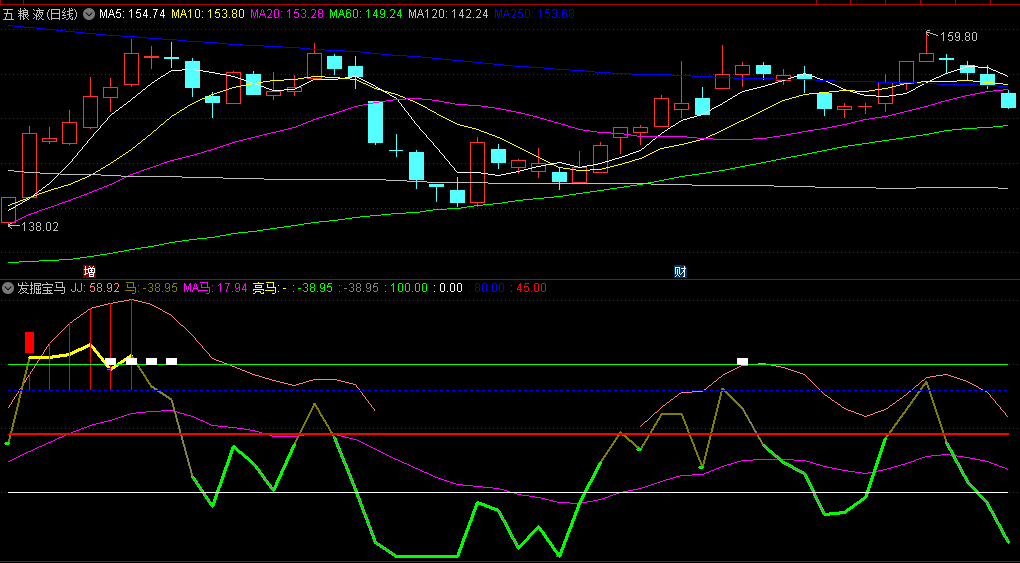Click the MA5: 154.74 label
The image size is (1020, 563).
coord(132,14)
